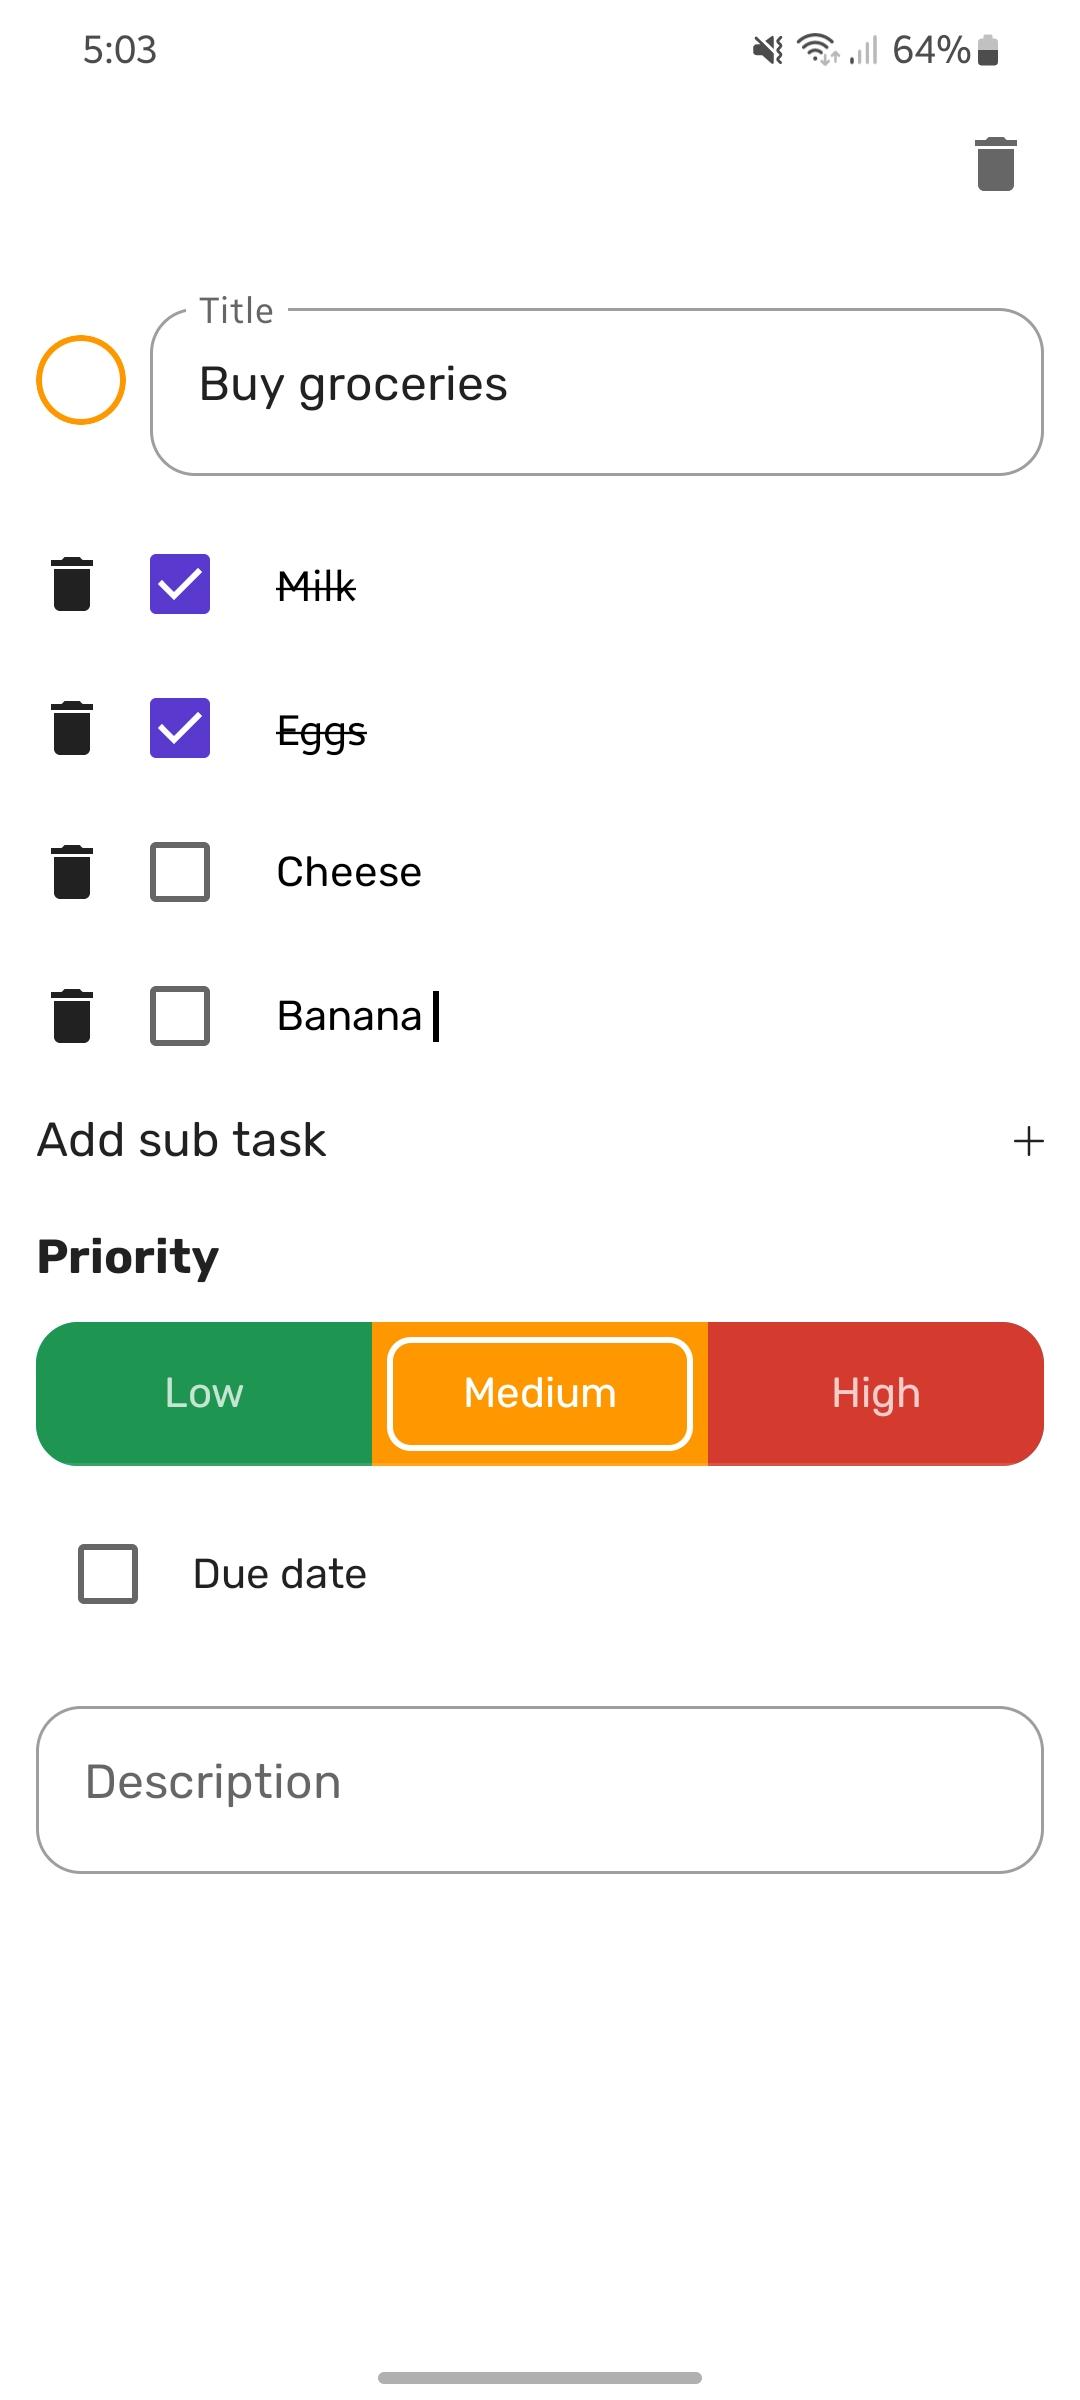This screenshot has width=1080, height=2400.
Task: Enable the Due date checkbox
Action: coord(108,1574)
